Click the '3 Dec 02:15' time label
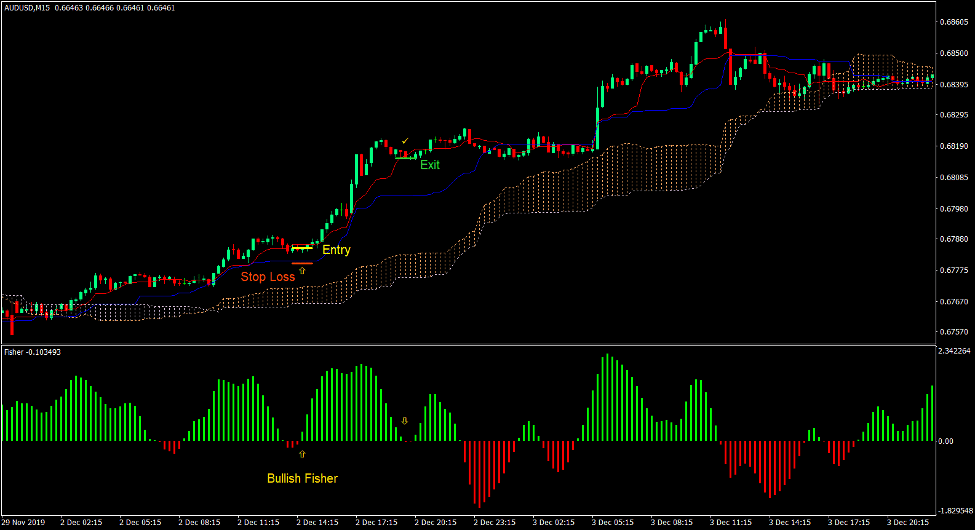The width and height of the screenshot is (977, 531). pos(553,522)
